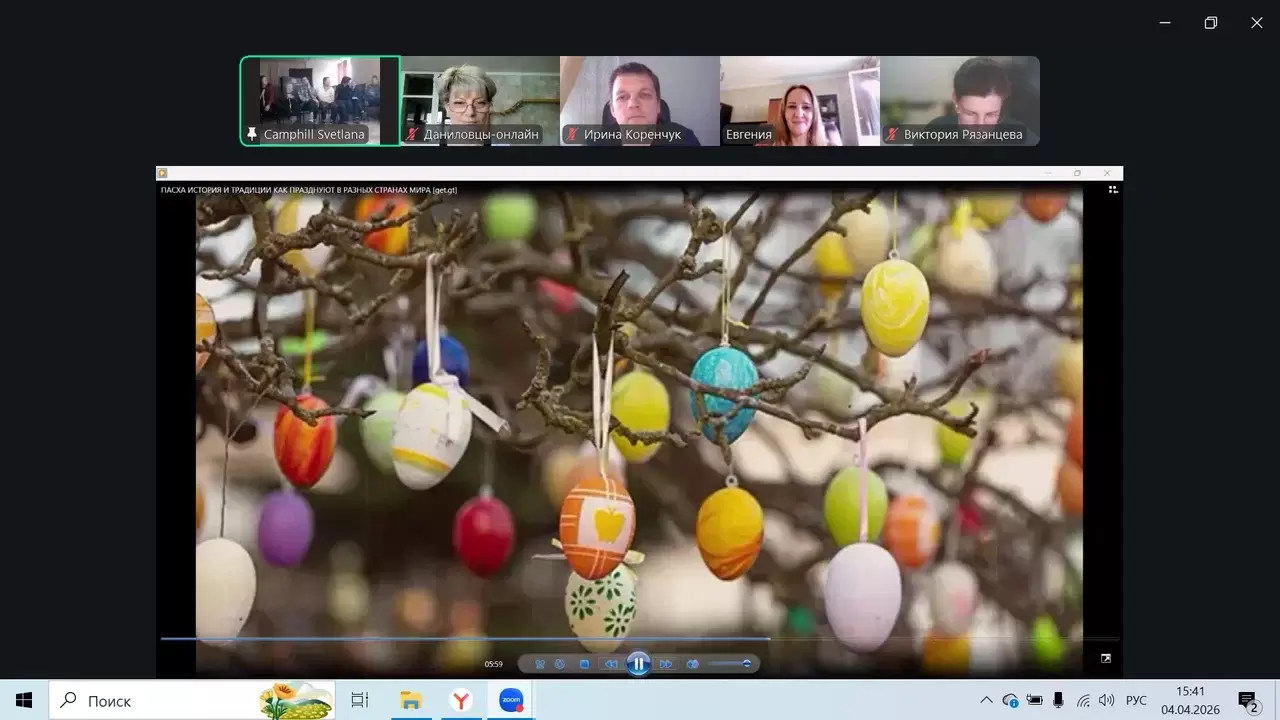Open Zoom from the taskbar
This screenshot has width=1280, height=720.
511,700
